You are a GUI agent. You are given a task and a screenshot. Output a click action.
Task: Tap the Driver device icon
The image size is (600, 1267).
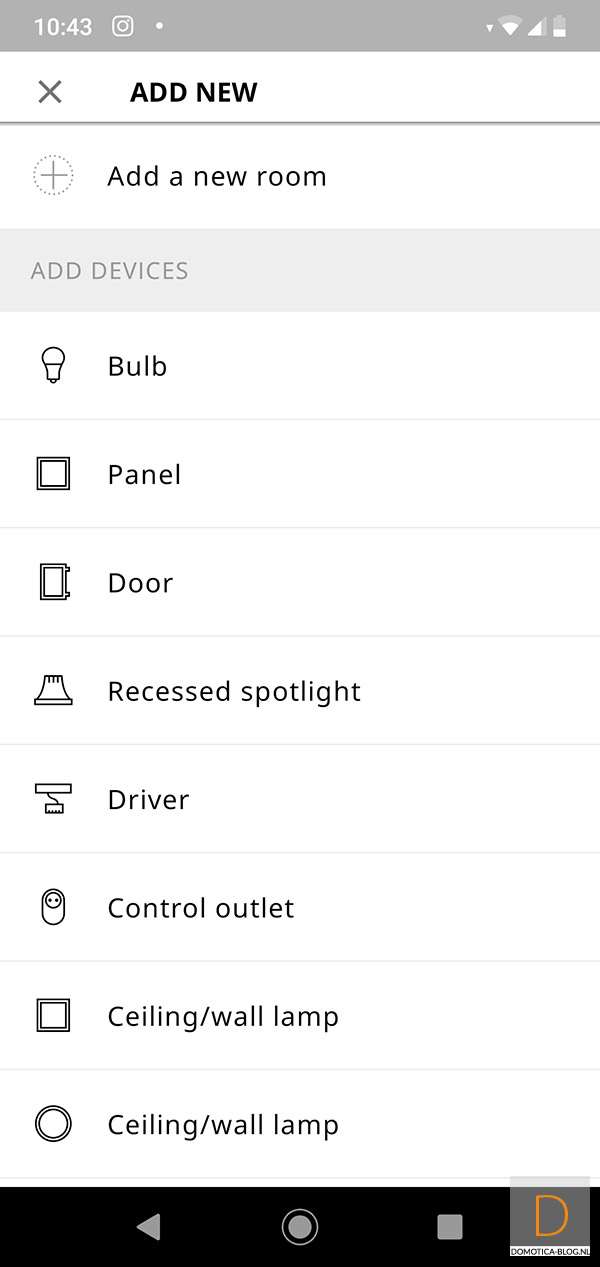pyautogui.click(x=53, y=799)
